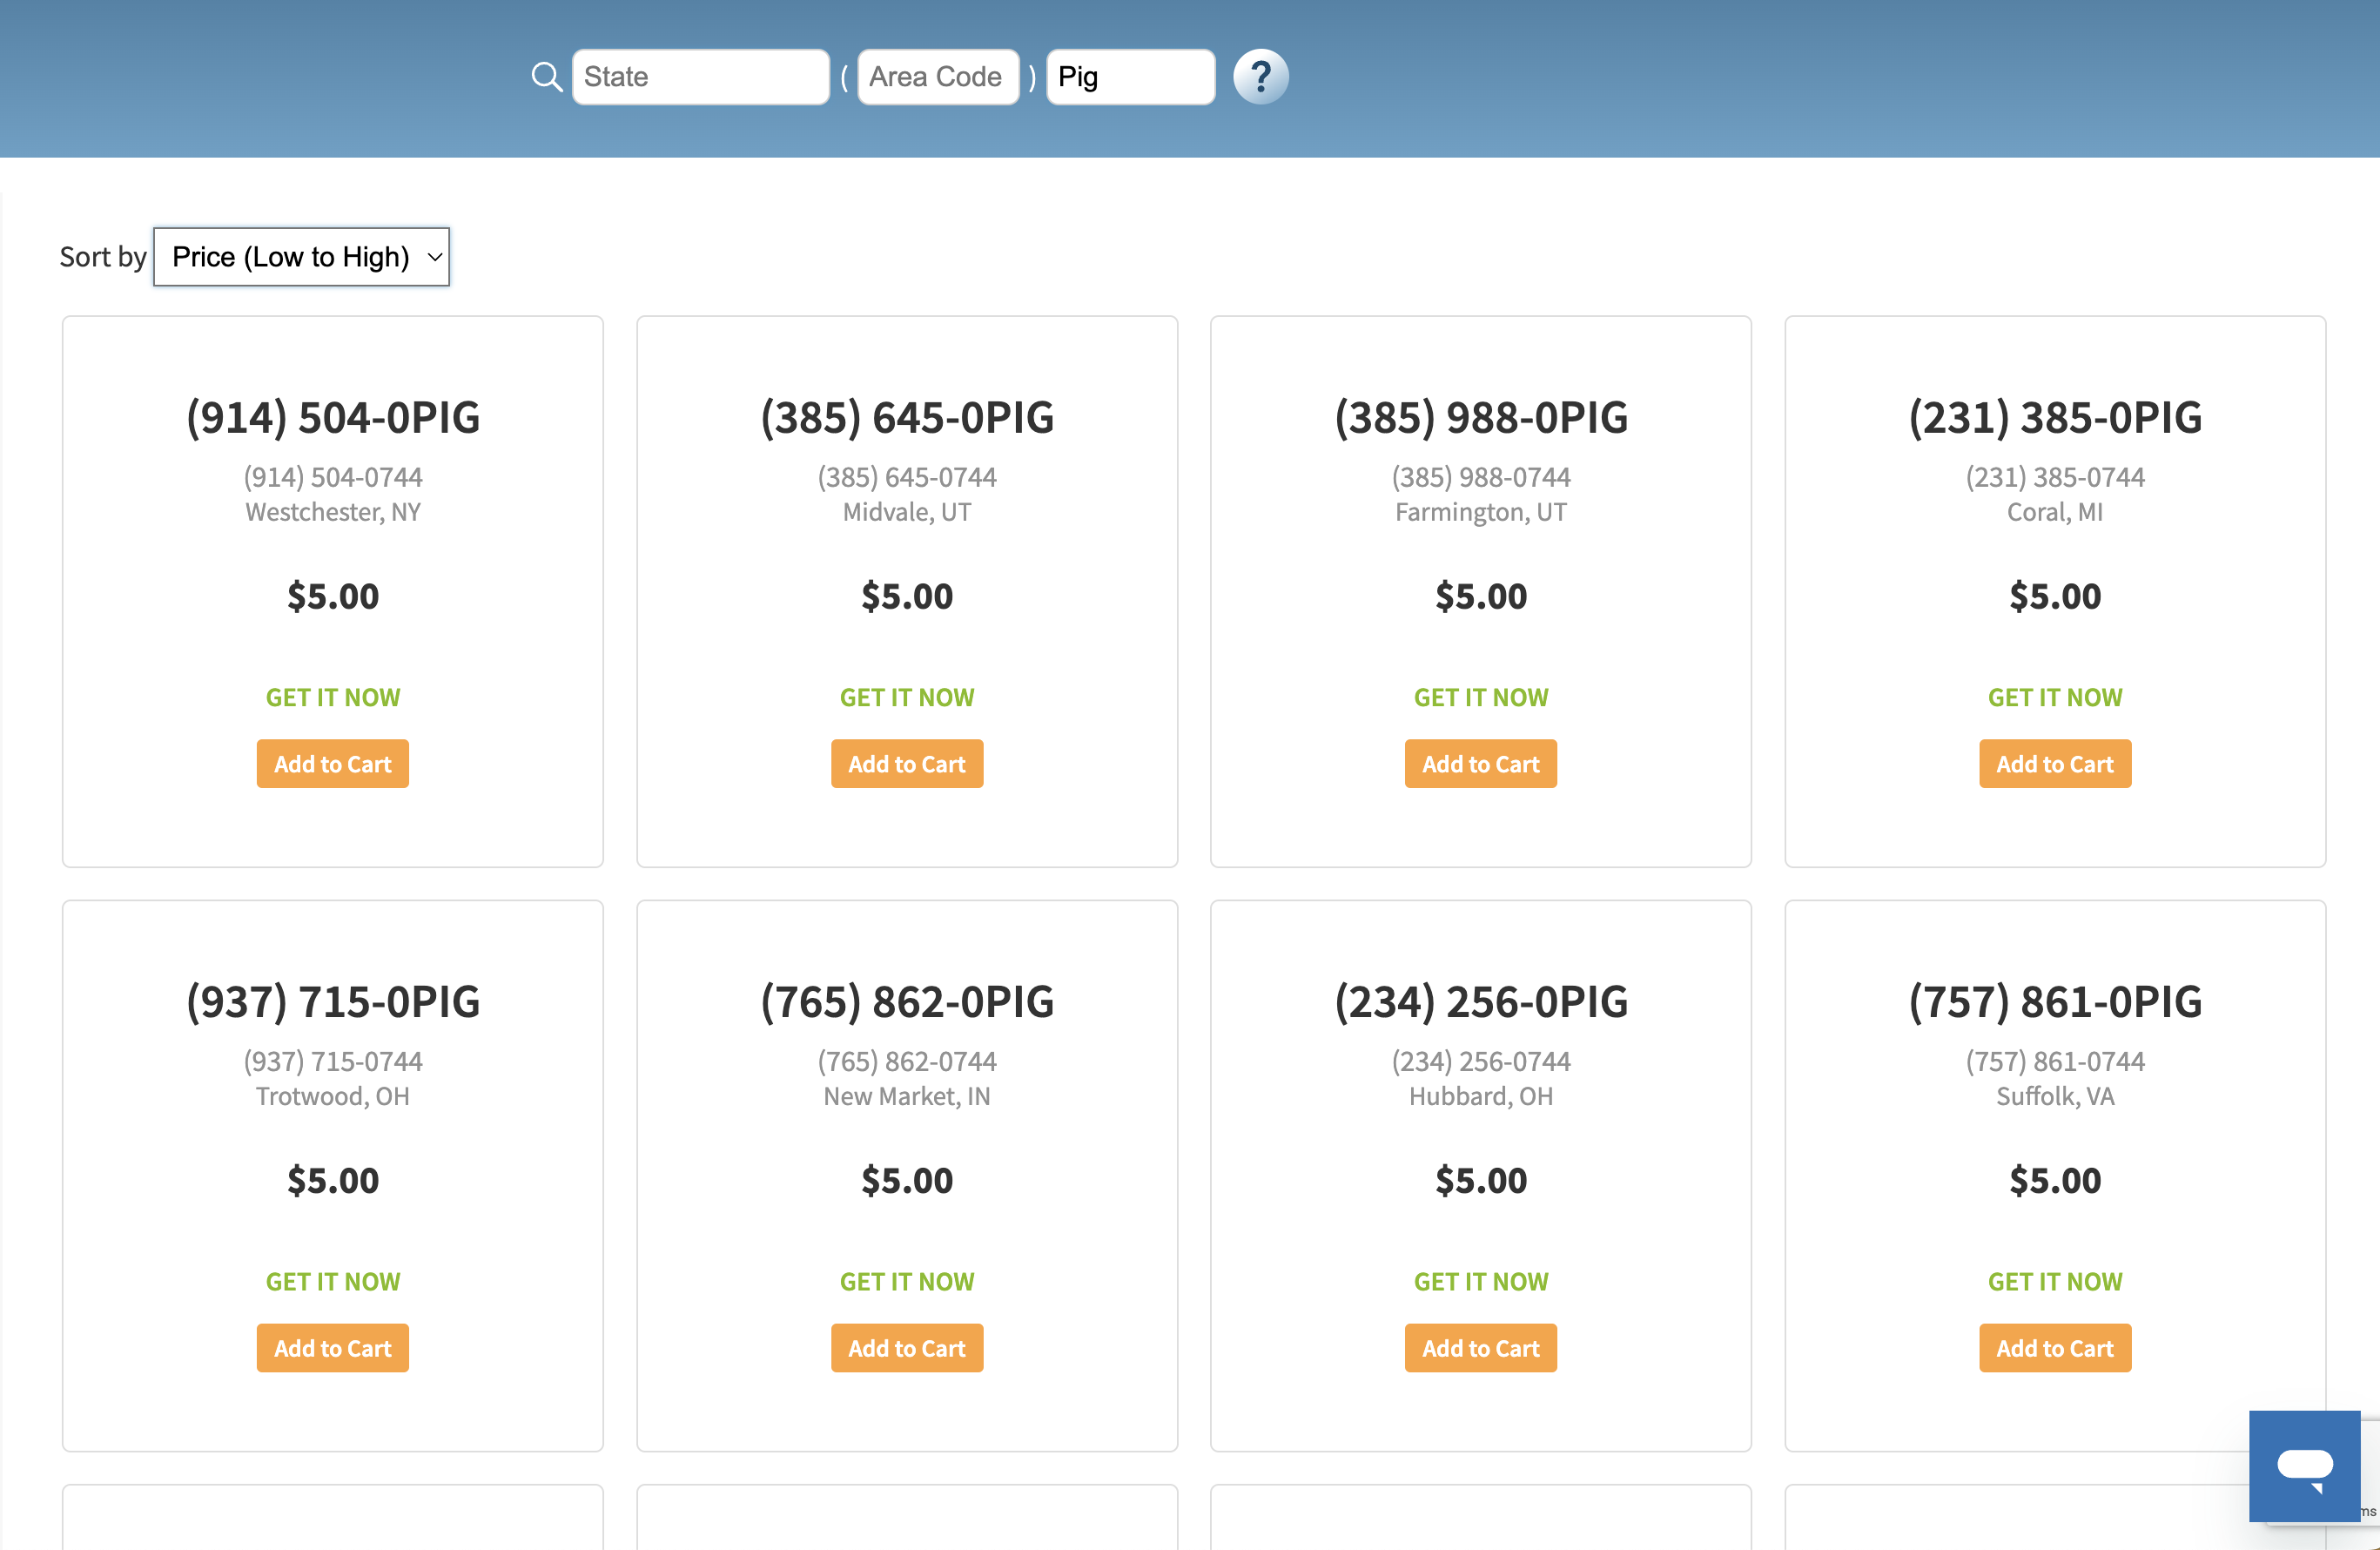Image resolution: width=2380 pixels, height=1550 pixels.
Task: Open the Sort by Price dropdown
Action: [301, 257]
